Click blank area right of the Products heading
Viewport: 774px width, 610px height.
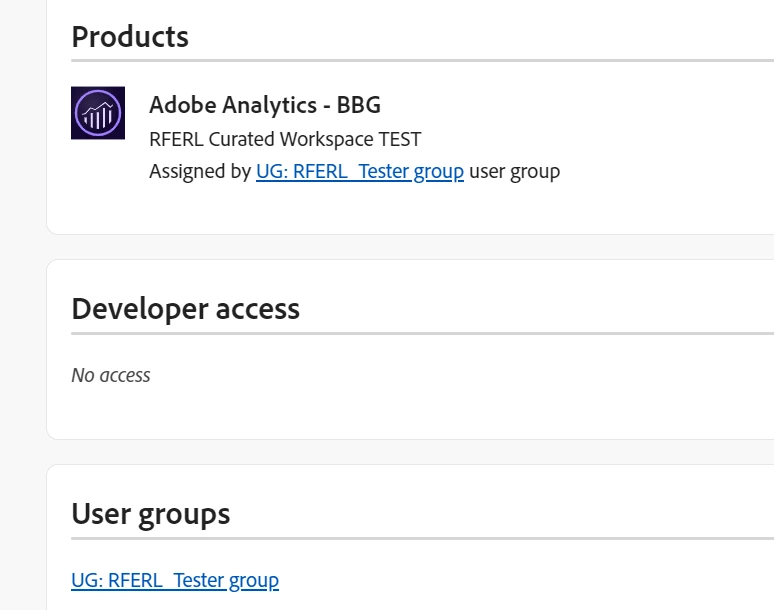pyautogui.click(x=480, y=37)
